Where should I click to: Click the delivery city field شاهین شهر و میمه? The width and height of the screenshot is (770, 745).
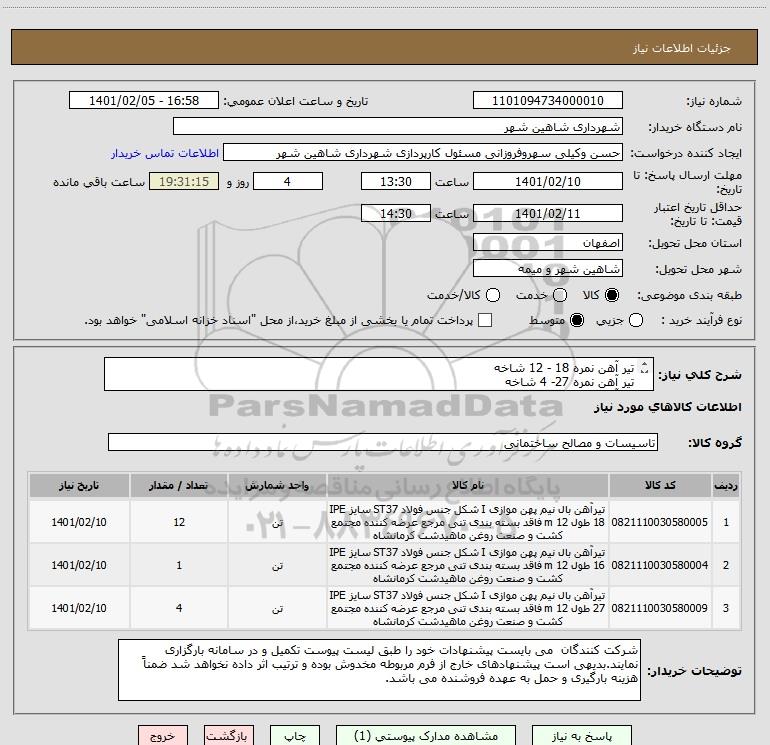pos(548,269)
